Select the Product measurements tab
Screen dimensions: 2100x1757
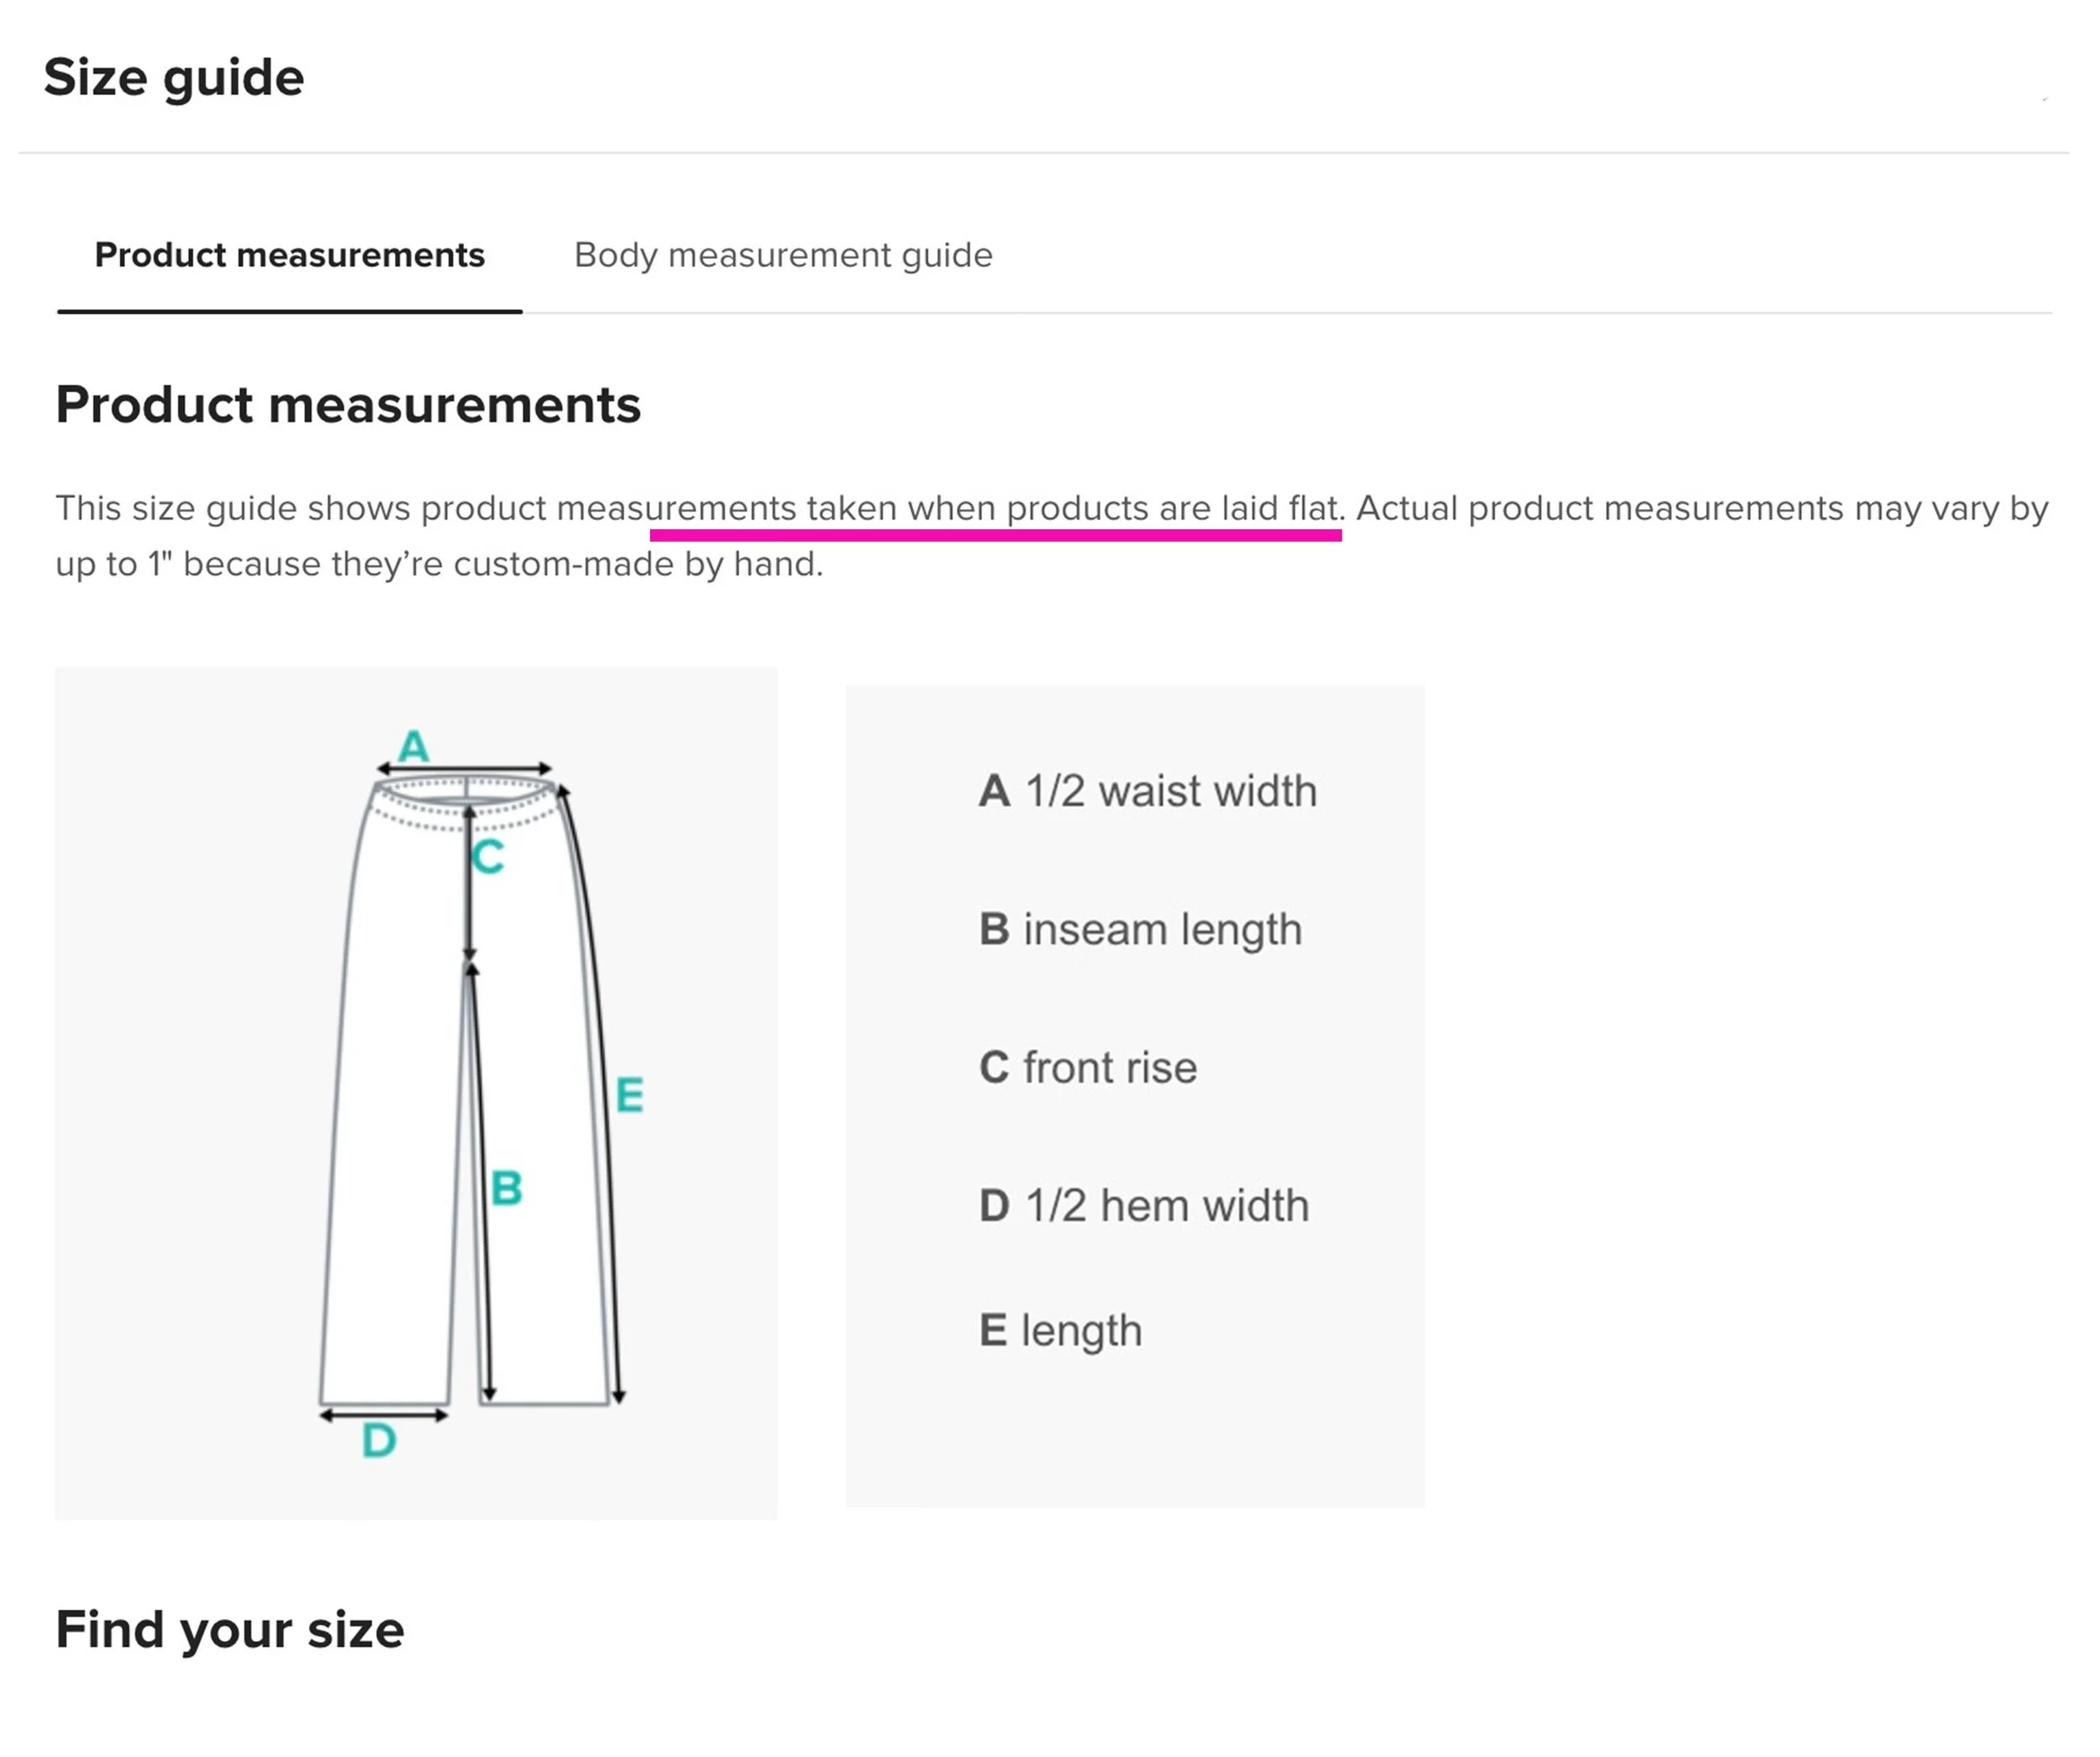point(289,256)
